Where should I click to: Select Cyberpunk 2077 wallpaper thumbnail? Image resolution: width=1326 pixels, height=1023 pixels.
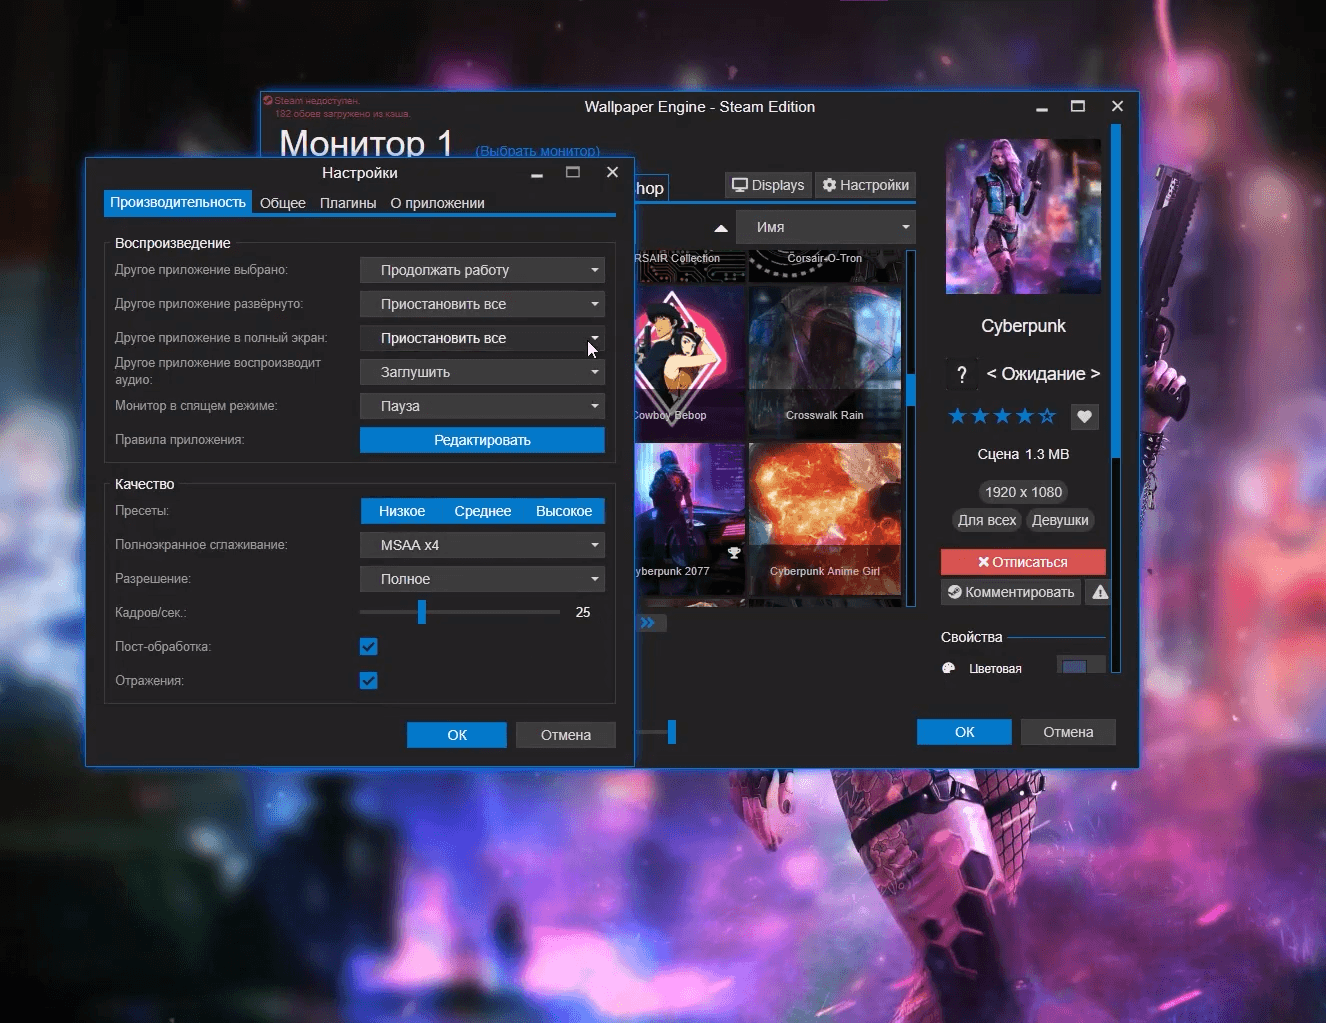click(x=690, y=519)
